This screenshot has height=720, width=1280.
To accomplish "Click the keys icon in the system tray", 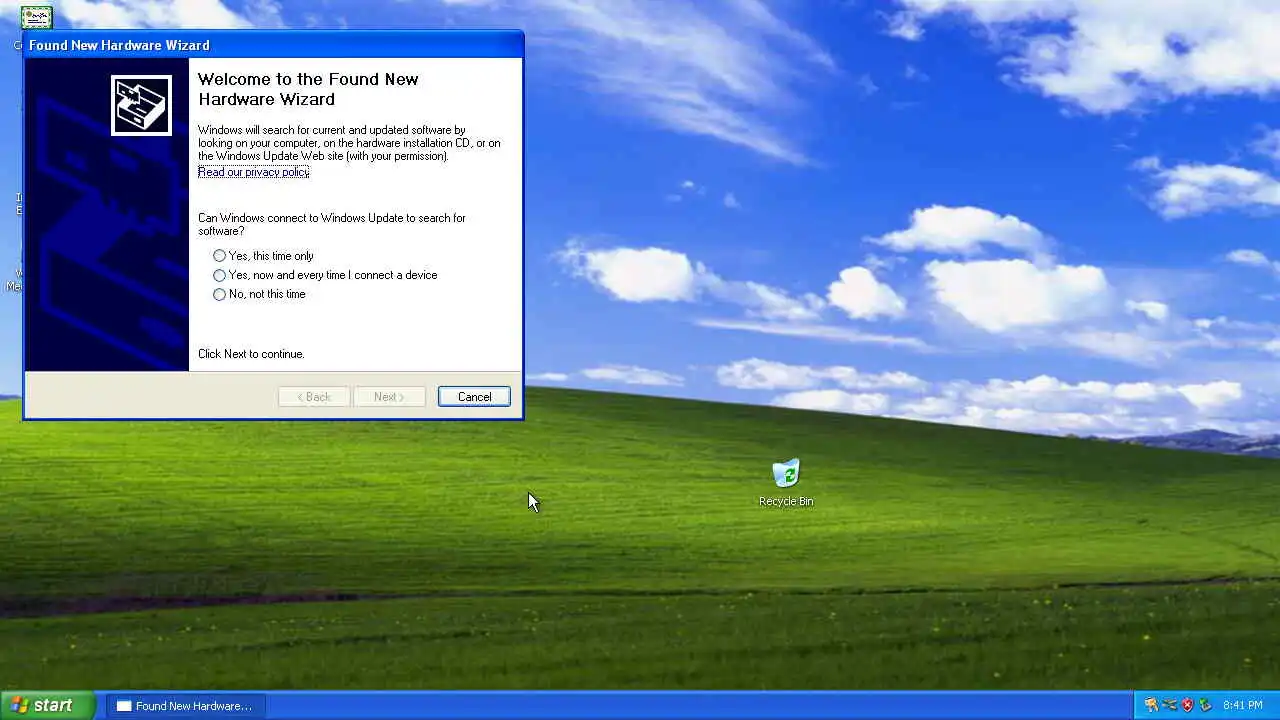I will click(1151, 705).
